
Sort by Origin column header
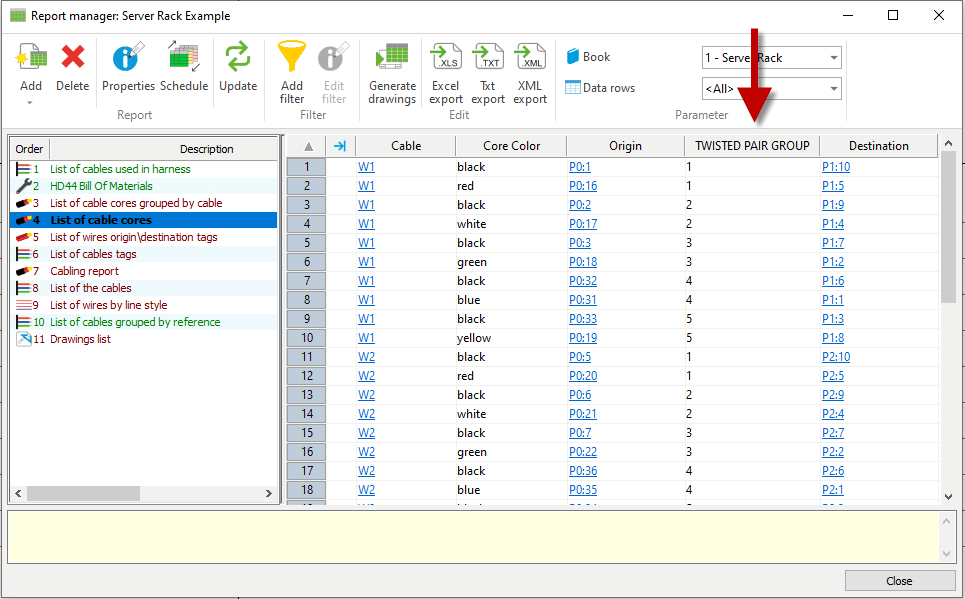click(625, 146)
